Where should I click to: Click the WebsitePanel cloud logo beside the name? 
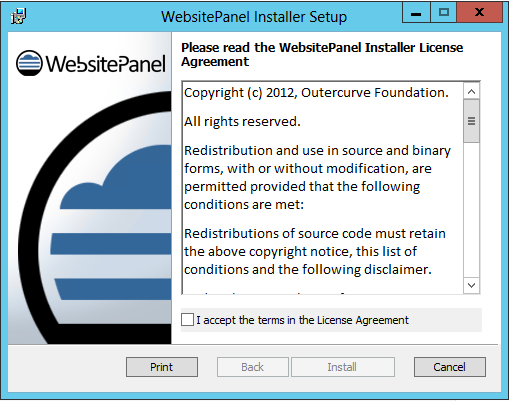[x=29, y=63]
